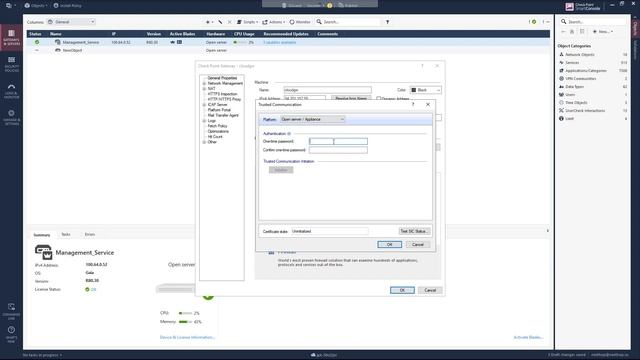Open Manage & Settings view in left sidebar

point(11,117)
